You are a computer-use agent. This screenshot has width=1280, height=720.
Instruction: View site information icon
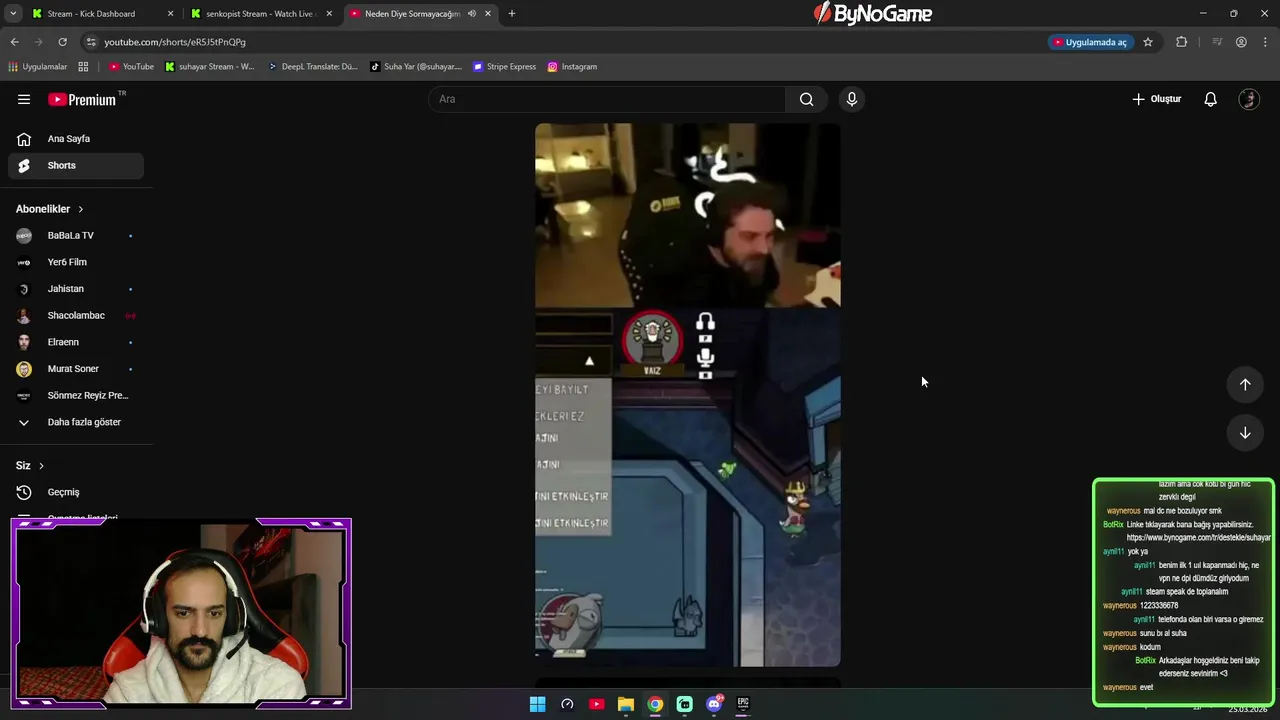(91, 42)
